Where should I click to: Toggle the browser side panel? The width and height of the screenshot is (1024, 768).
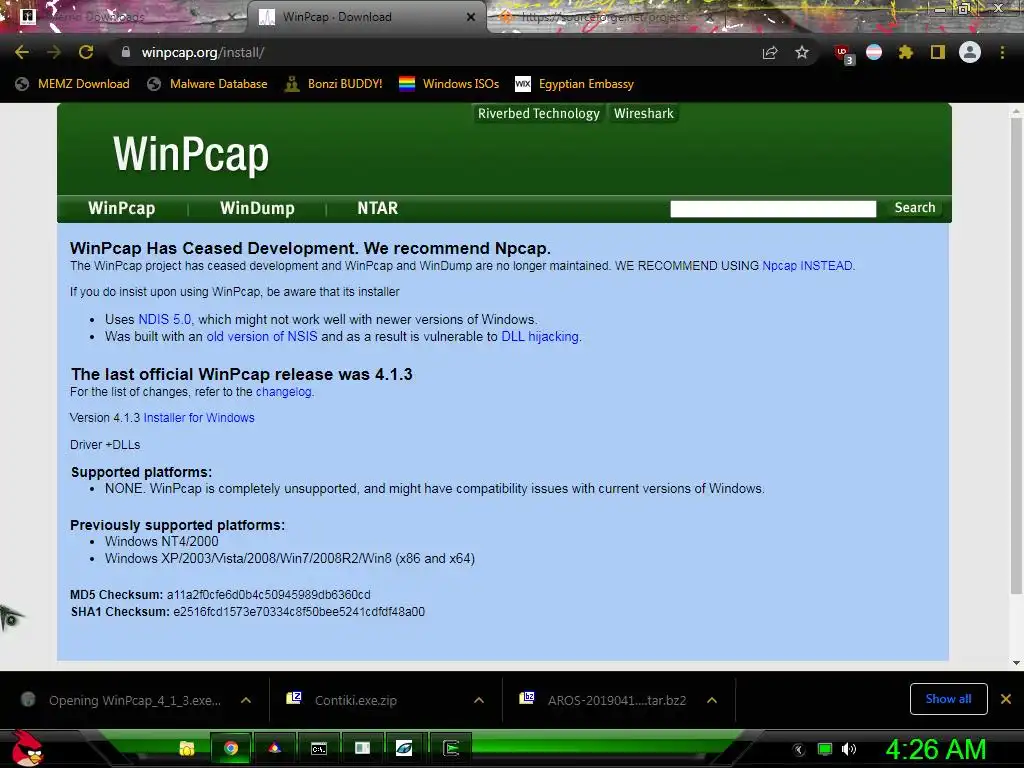[937, 52]
